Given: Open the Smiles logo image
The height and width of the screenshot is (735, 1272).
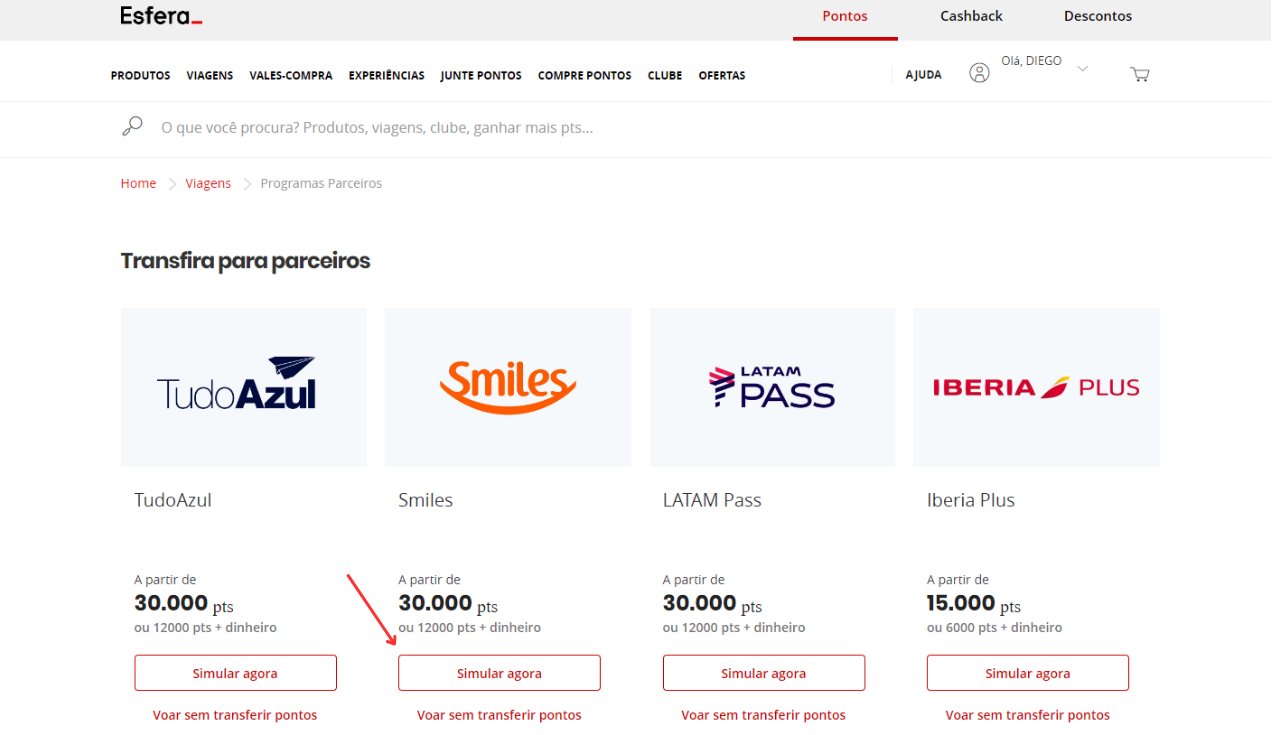Looking at the screenshot, I should point(508,387).
